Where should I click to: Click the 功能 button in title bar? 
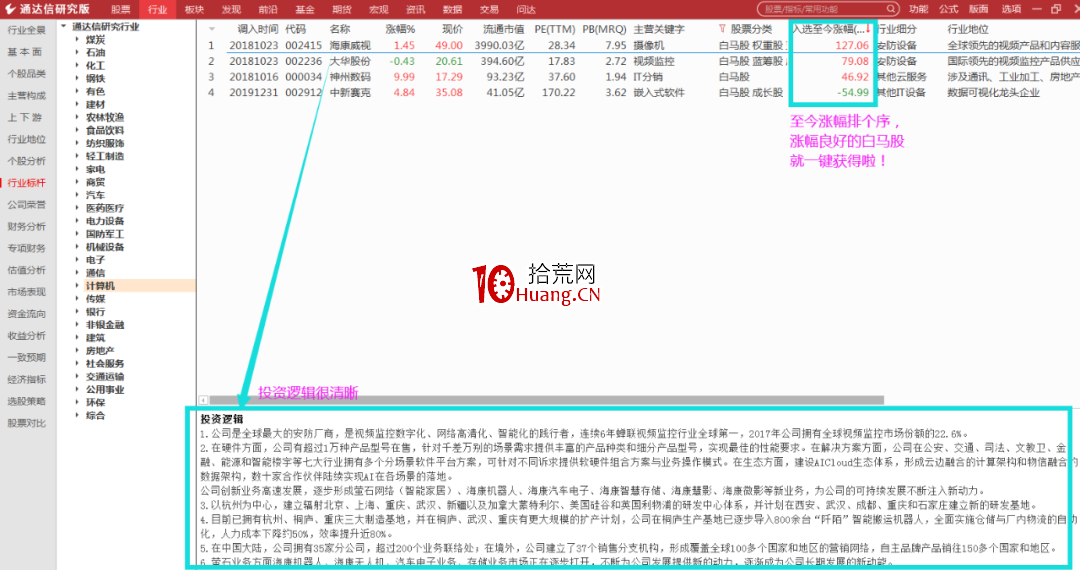click(918, 9)
